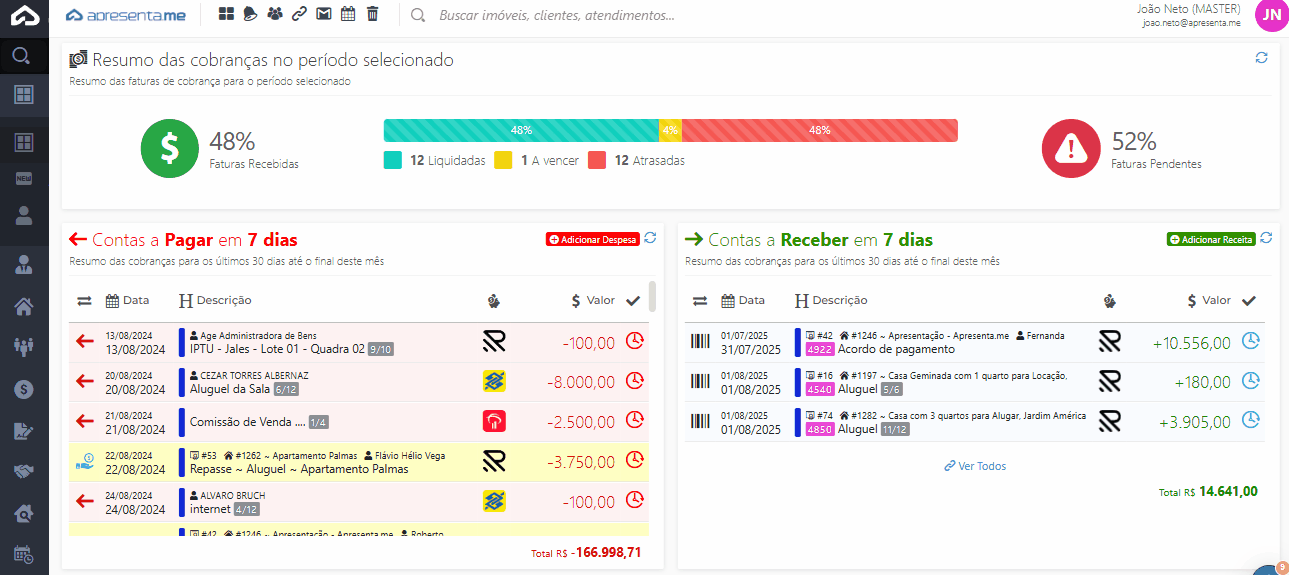Screen dimensions: 1289x575
Task: Open the Ver Todos link
Action: click(x=975, y=466)
